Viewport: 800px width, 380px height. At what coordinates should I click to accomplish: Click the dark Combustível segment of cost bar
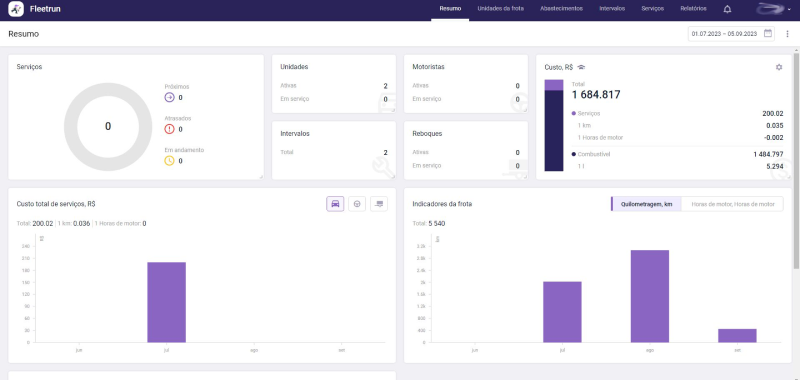tap(554, 131)
